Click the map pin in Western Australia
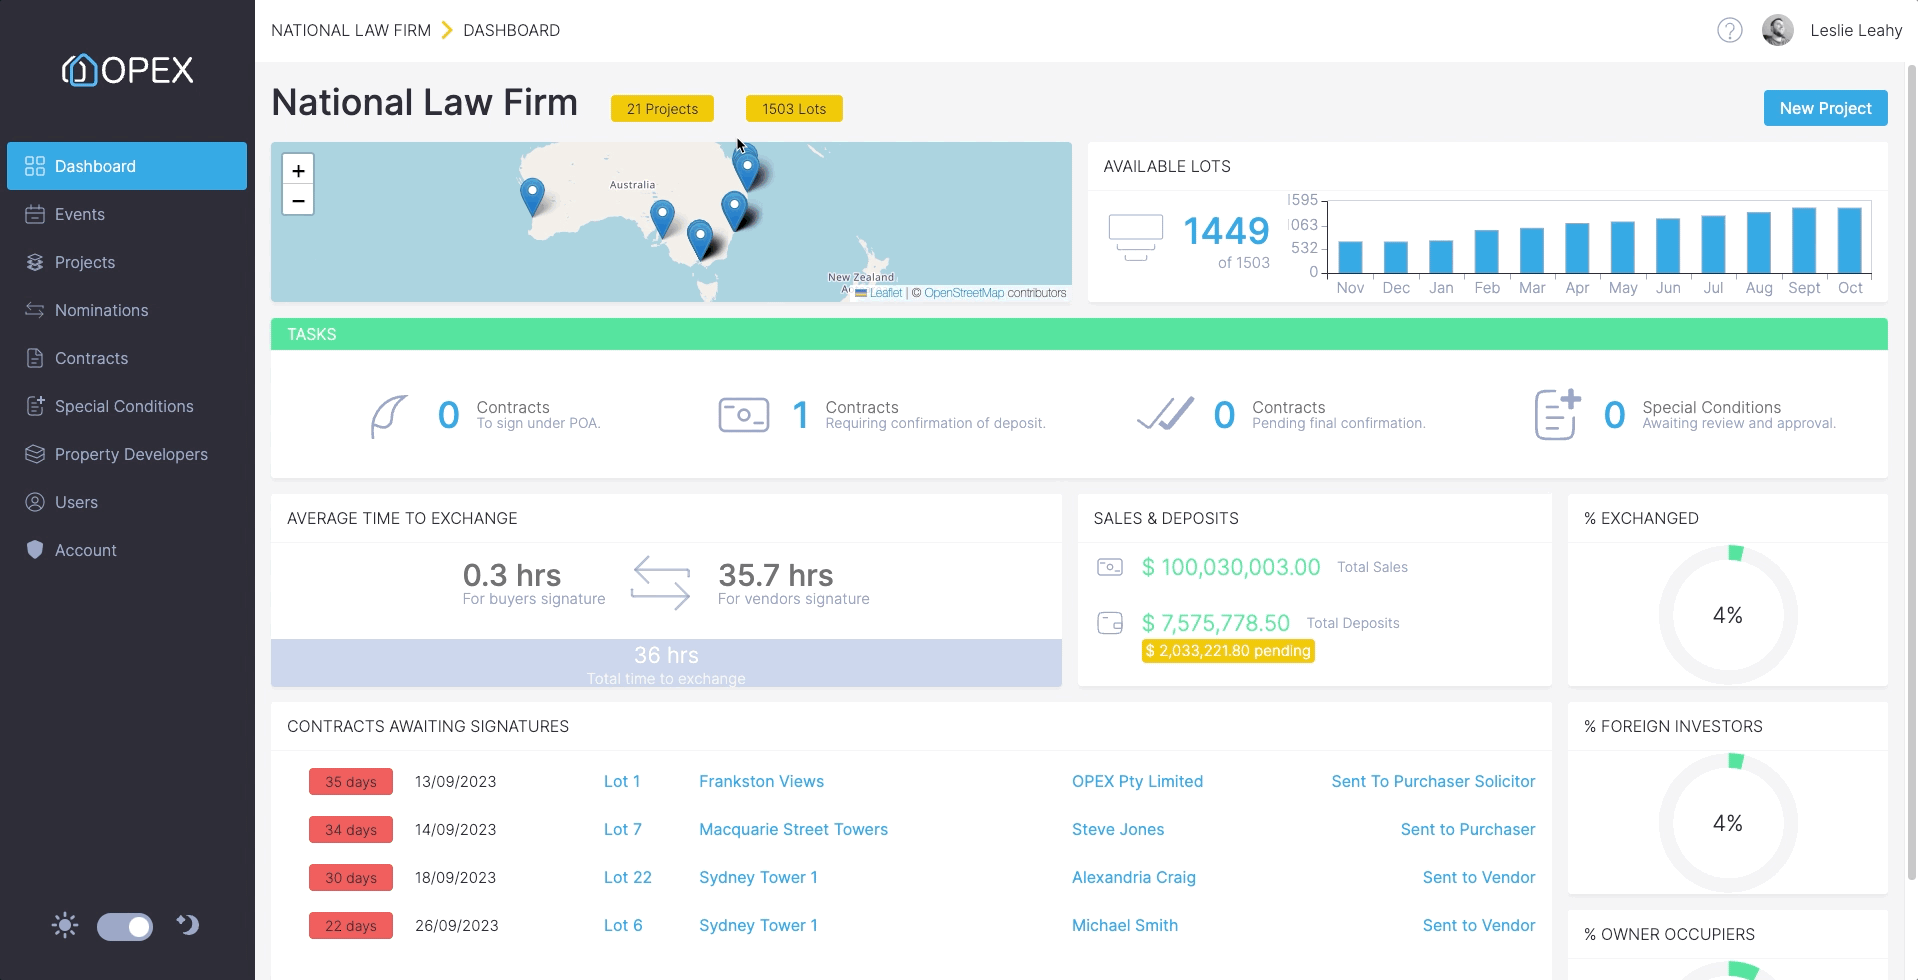Viewport: 1918px width, 980px height. [533, 196]
